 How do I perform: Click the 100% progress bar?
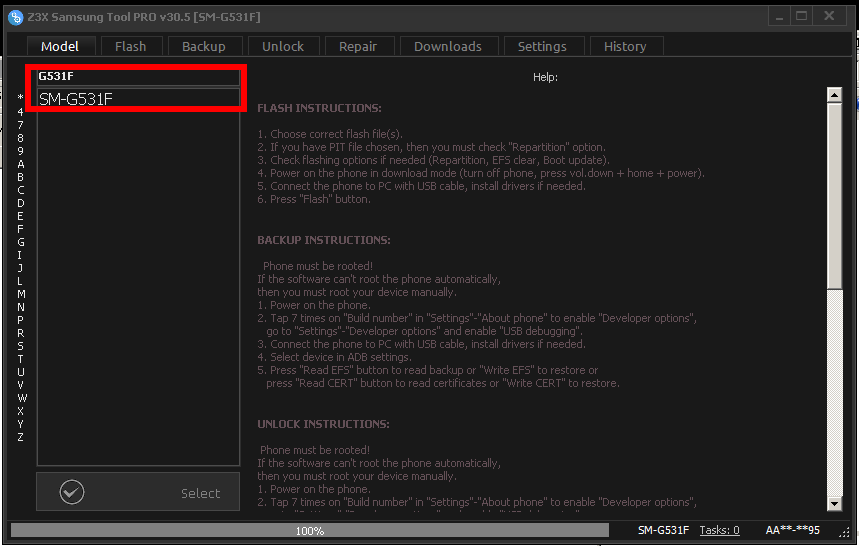(x=310, y=530)
